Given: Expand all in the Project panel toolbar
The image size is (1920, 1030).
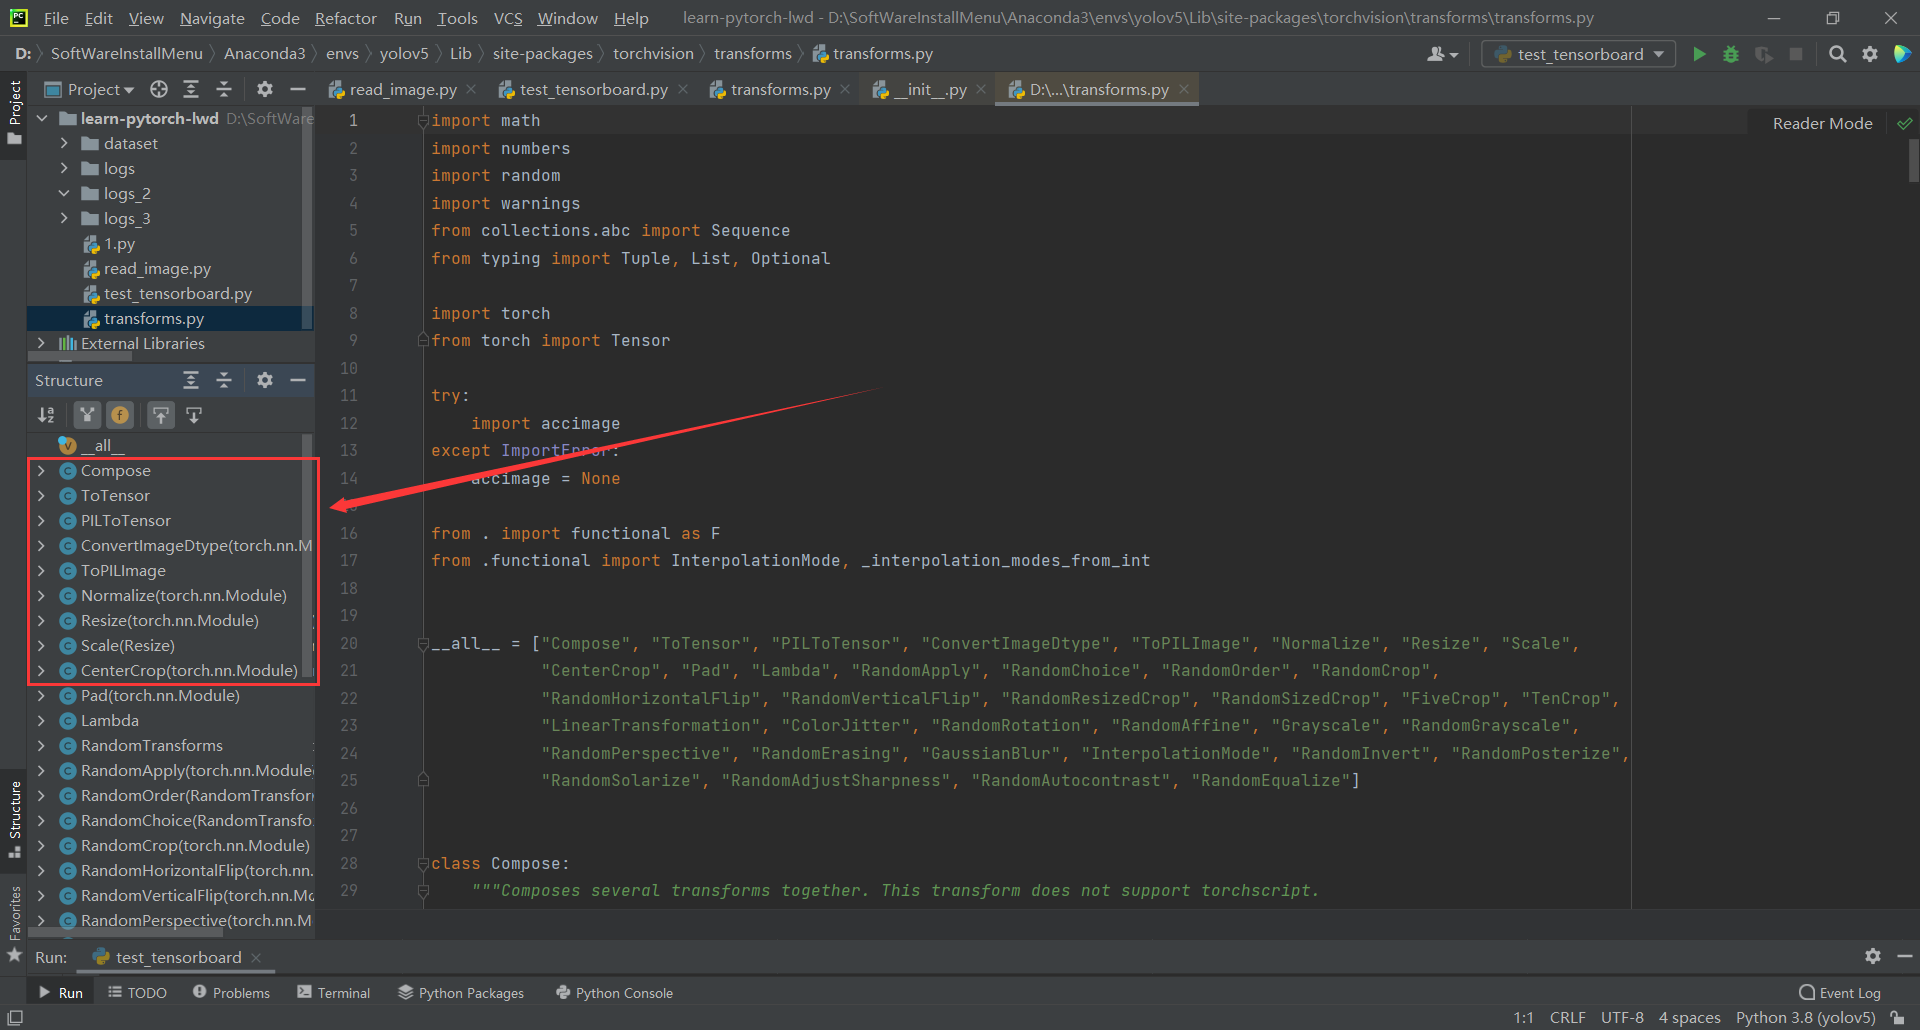Looking at the screenshot, I should coord(191,89).
